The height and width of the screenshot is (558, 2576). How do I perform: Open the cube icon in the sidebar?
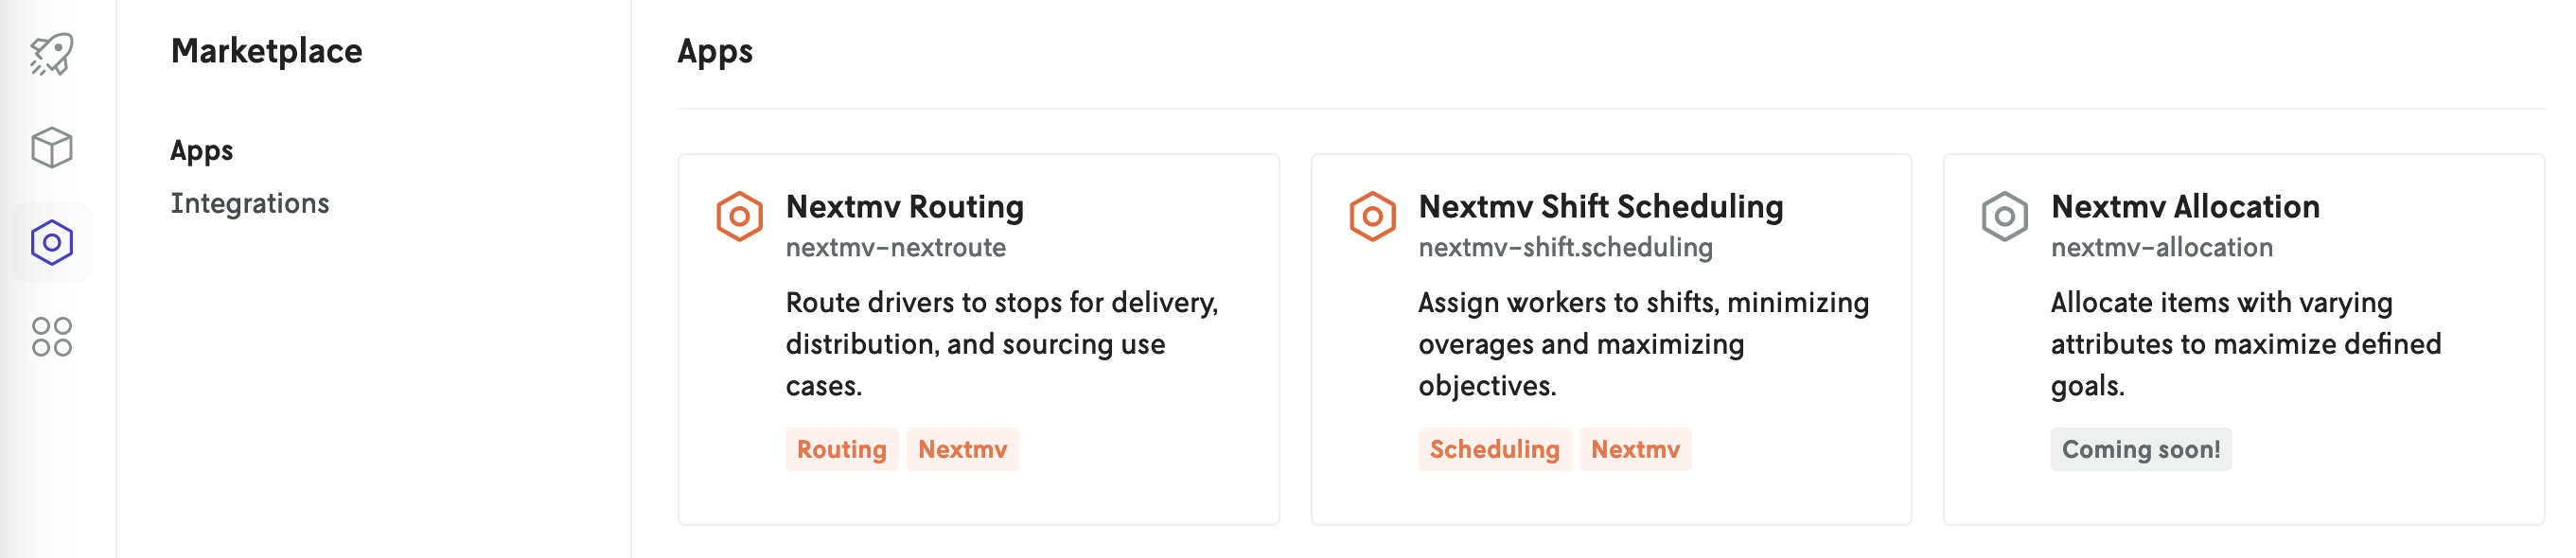51,148
